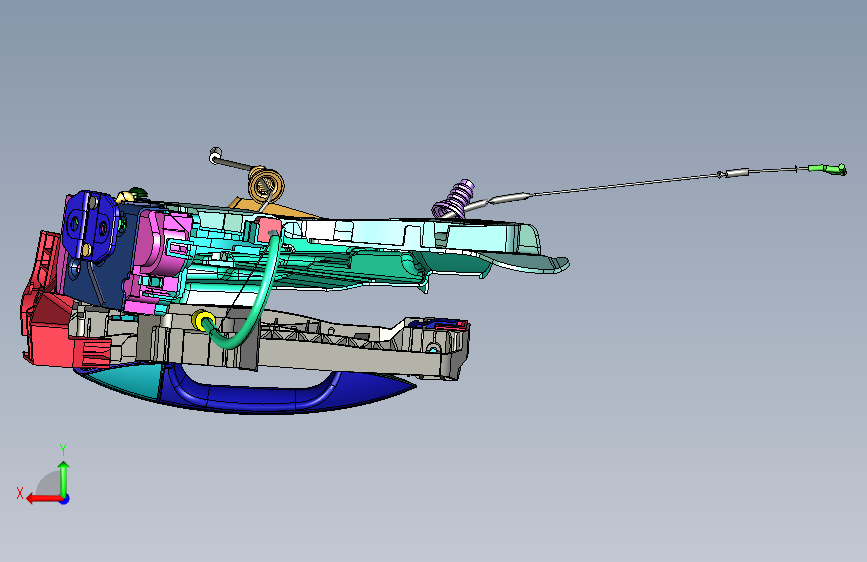
Task: Select the dark blue latch plate with holes
Action: tap(88, 226)
